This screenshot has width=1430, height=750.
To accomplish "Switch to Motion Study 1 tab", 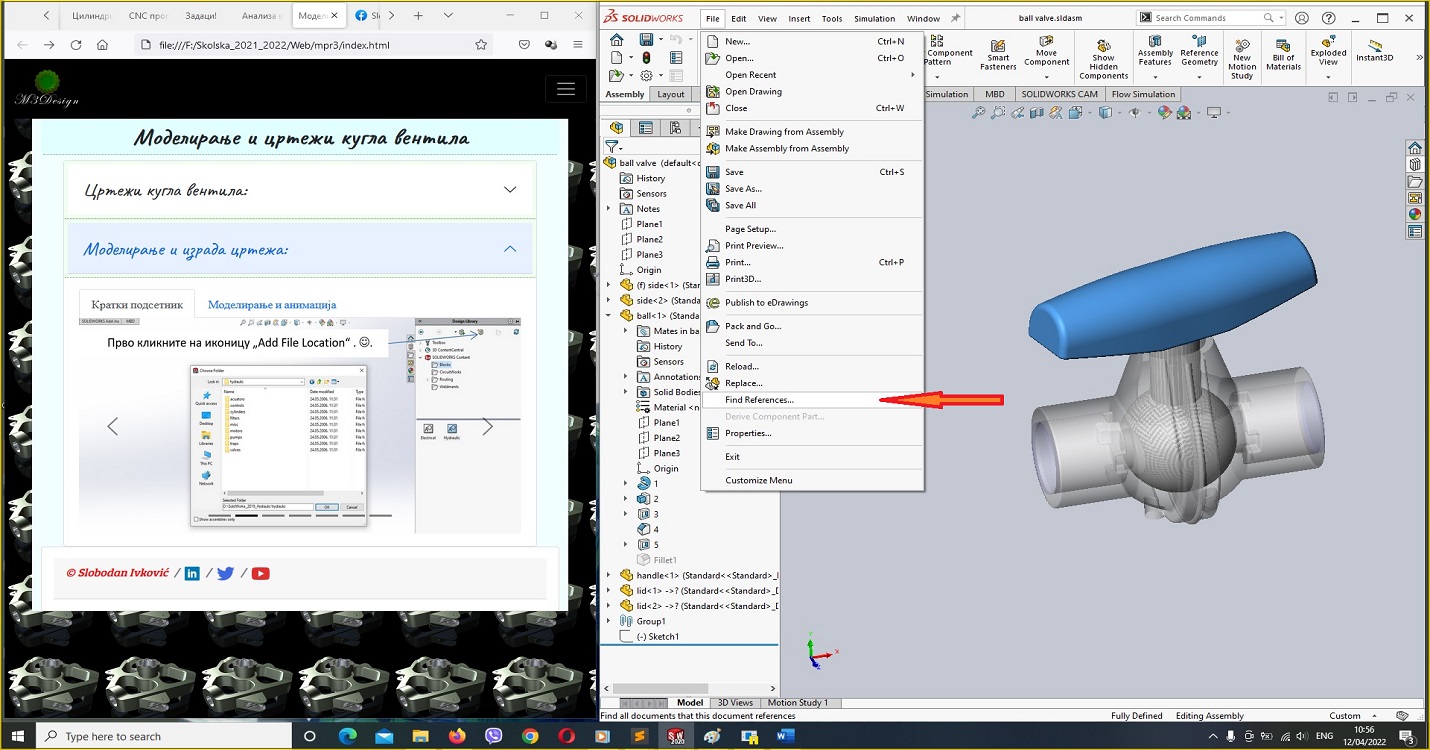I will (797, 702).
